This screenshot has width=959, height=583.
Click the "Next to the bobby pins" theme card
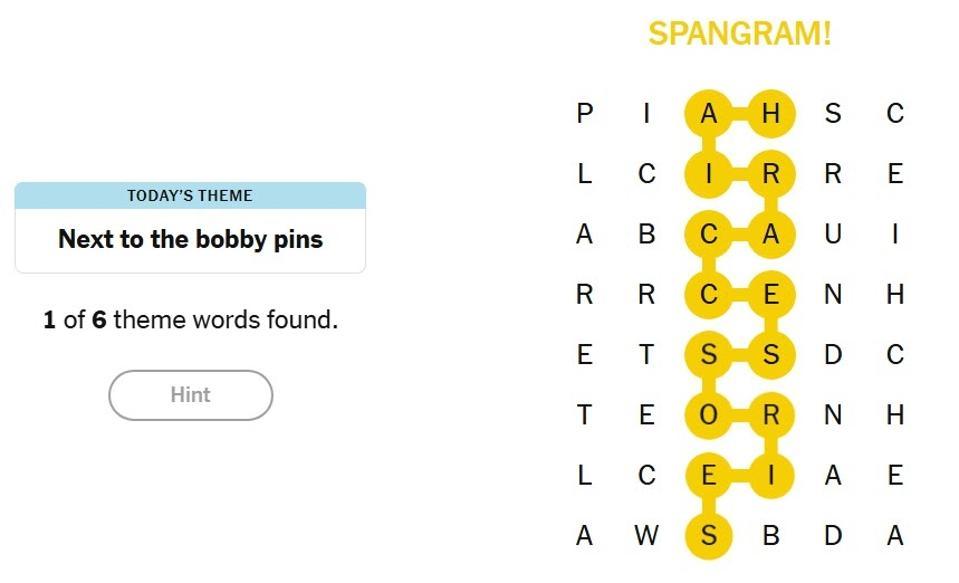(x=190, y=239)
